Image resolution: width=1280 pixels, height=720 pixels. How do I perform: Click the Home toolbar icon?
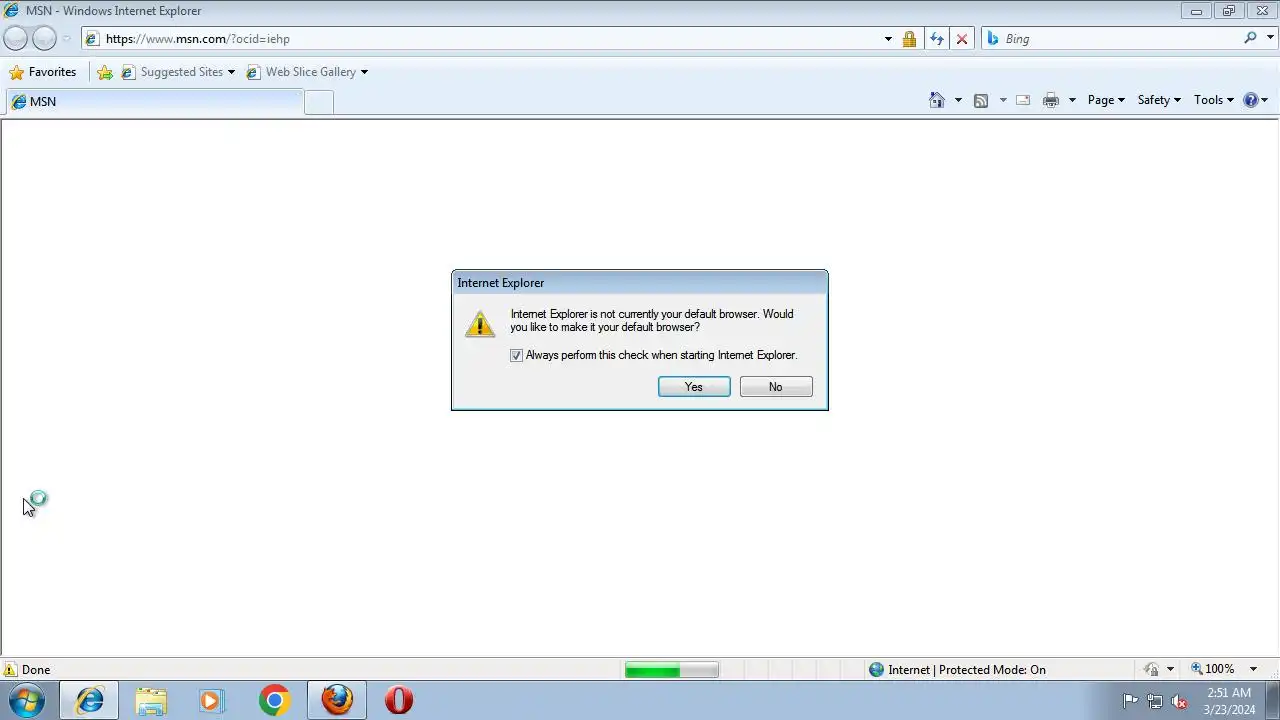(937, 100)
